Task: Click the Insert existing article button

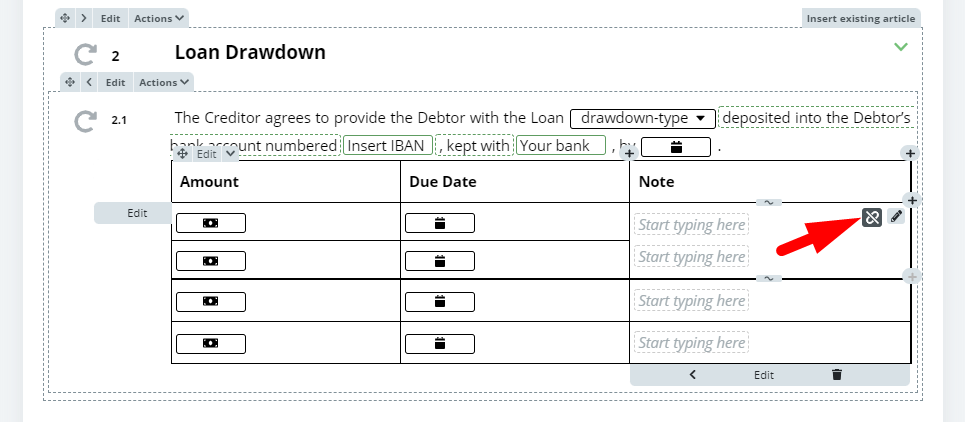Action: pyautogui.click(x=860, y=18)
